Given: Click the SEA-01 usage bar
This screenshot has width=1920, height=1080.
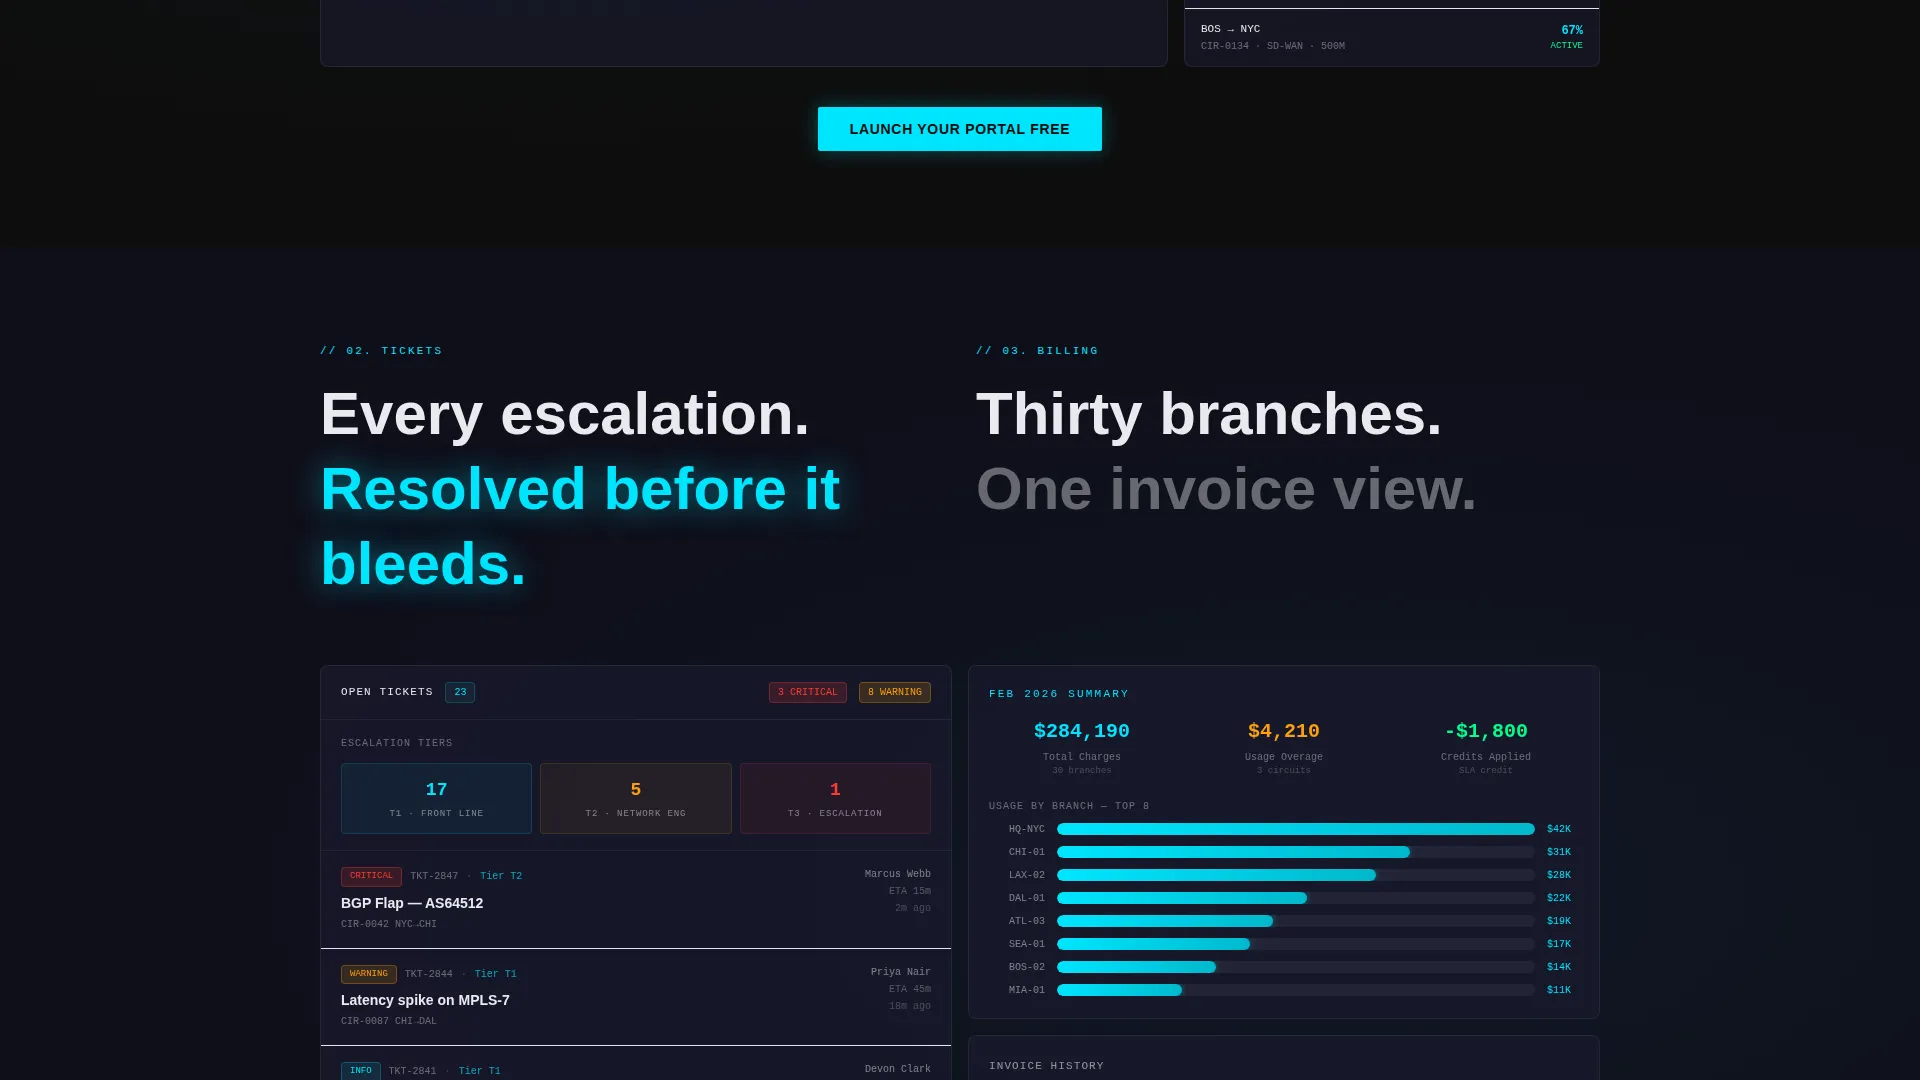Looking at the screenshot, I should point(1295,944).
